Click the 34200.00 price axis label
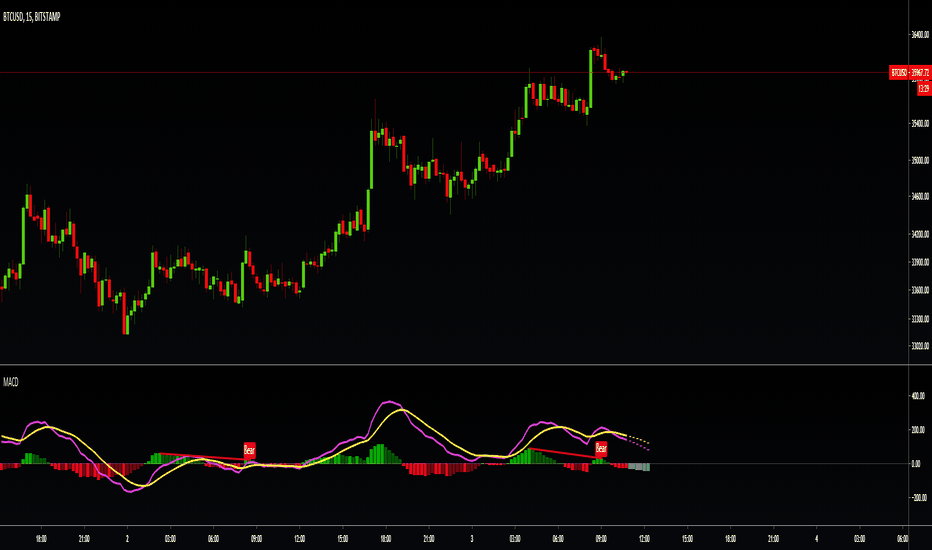Image resolution: width=932 pixels, height=550 pixels. 920,234
